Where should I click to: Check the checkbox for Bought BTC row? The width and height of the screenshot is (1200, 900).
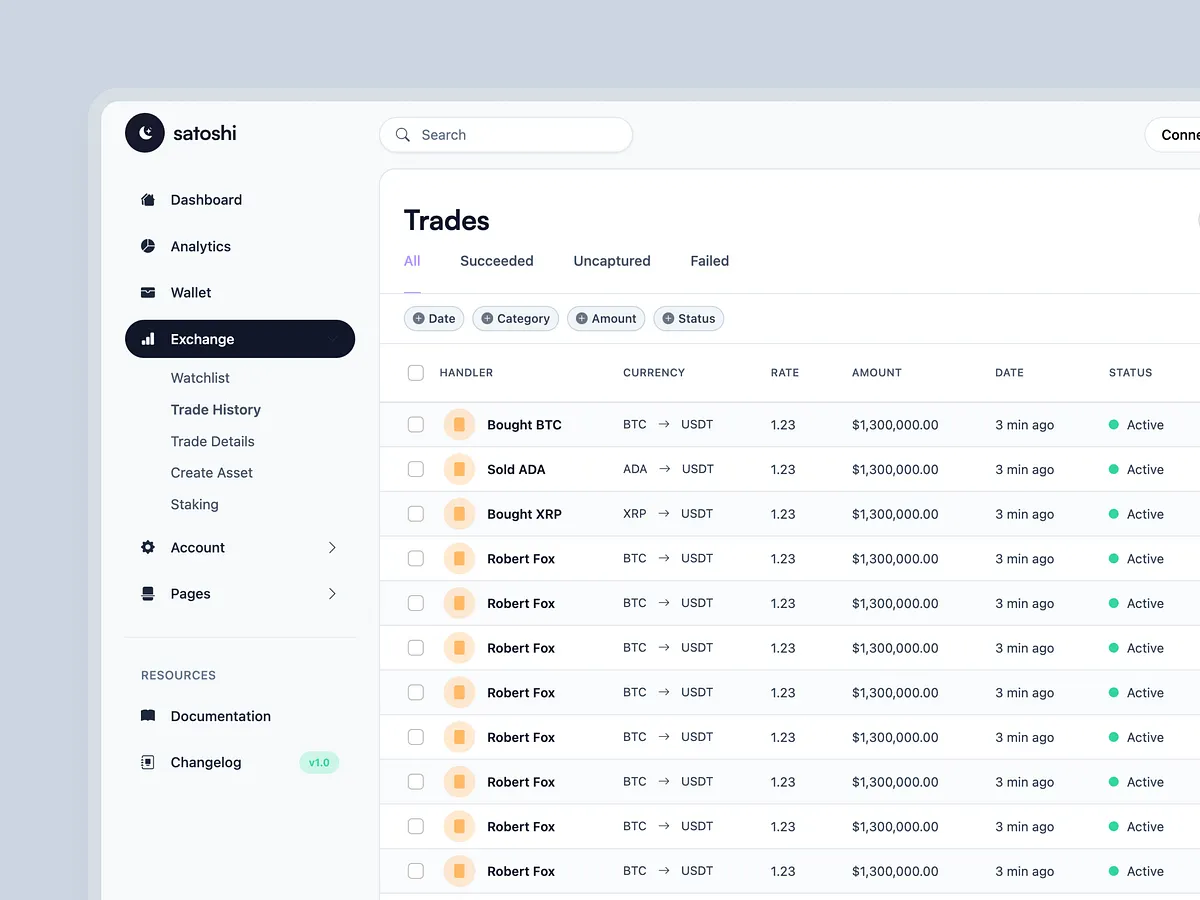tap(416, 424)
